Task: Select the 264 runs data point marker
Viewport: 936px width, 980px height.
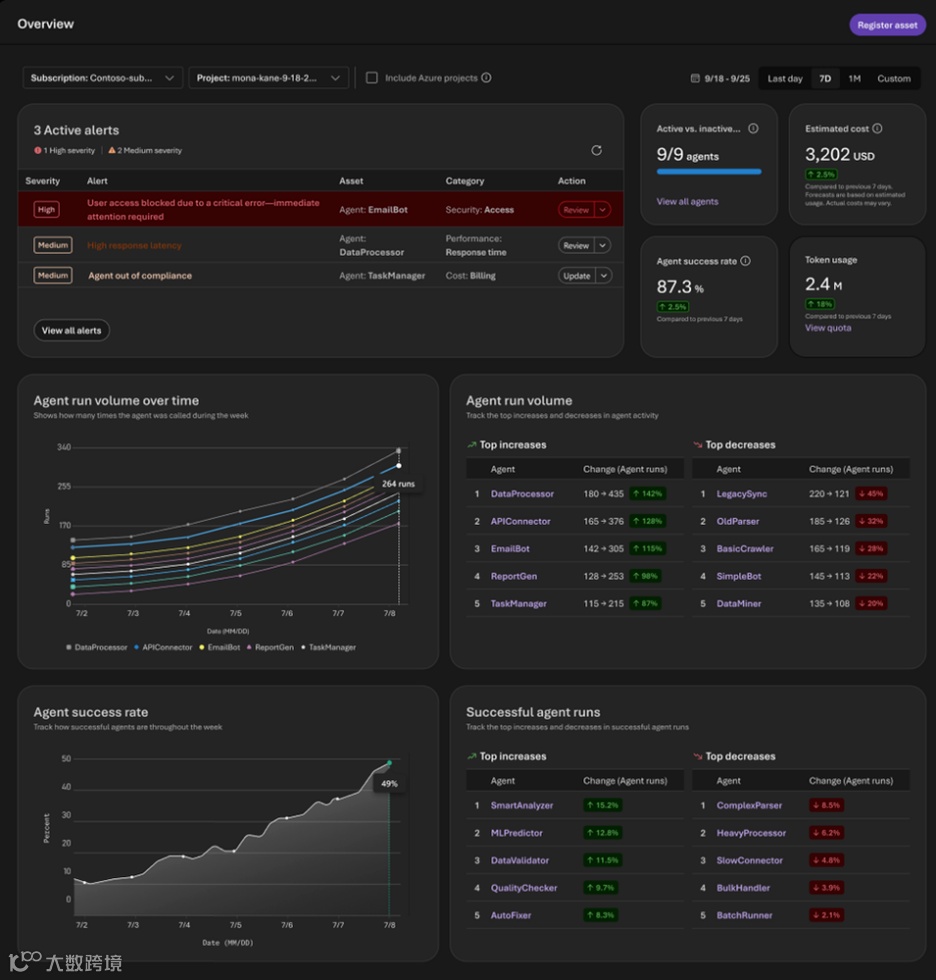Action: pos(399,466)
